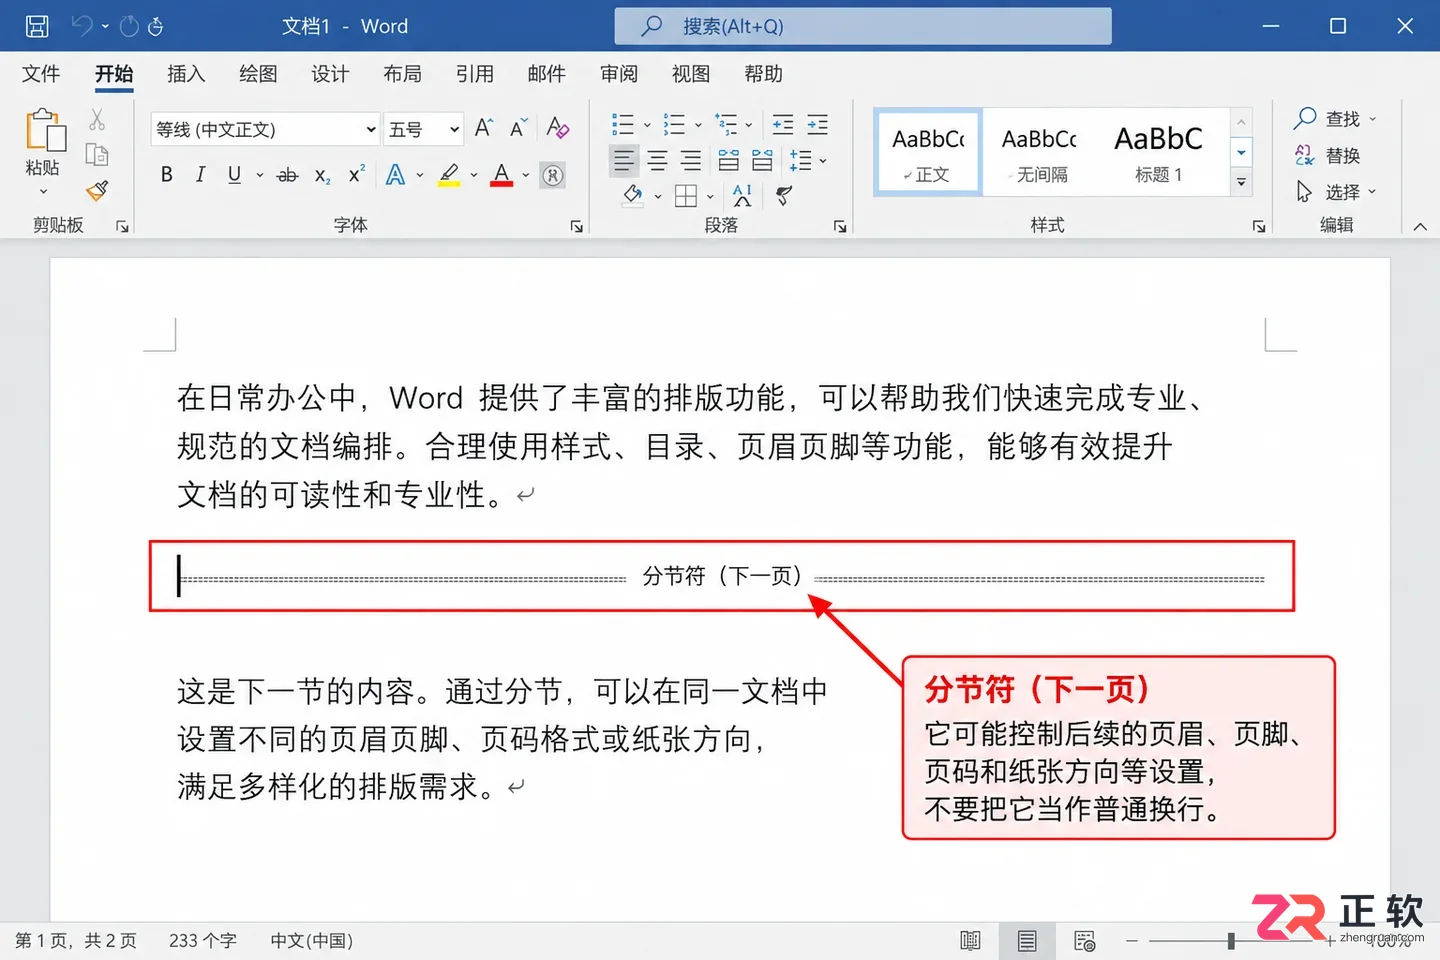Image resolution: width=1440 pixels, height=960 pixels.
Task: Apply superscript formatting
Action: [x=356, y=175]
